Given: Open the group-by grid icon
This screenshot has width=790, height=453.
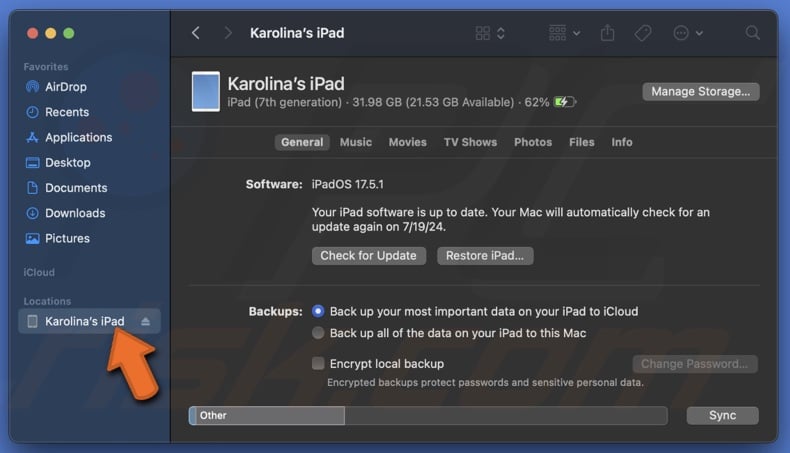Looking at the screenshot, I should click(557, 33).
